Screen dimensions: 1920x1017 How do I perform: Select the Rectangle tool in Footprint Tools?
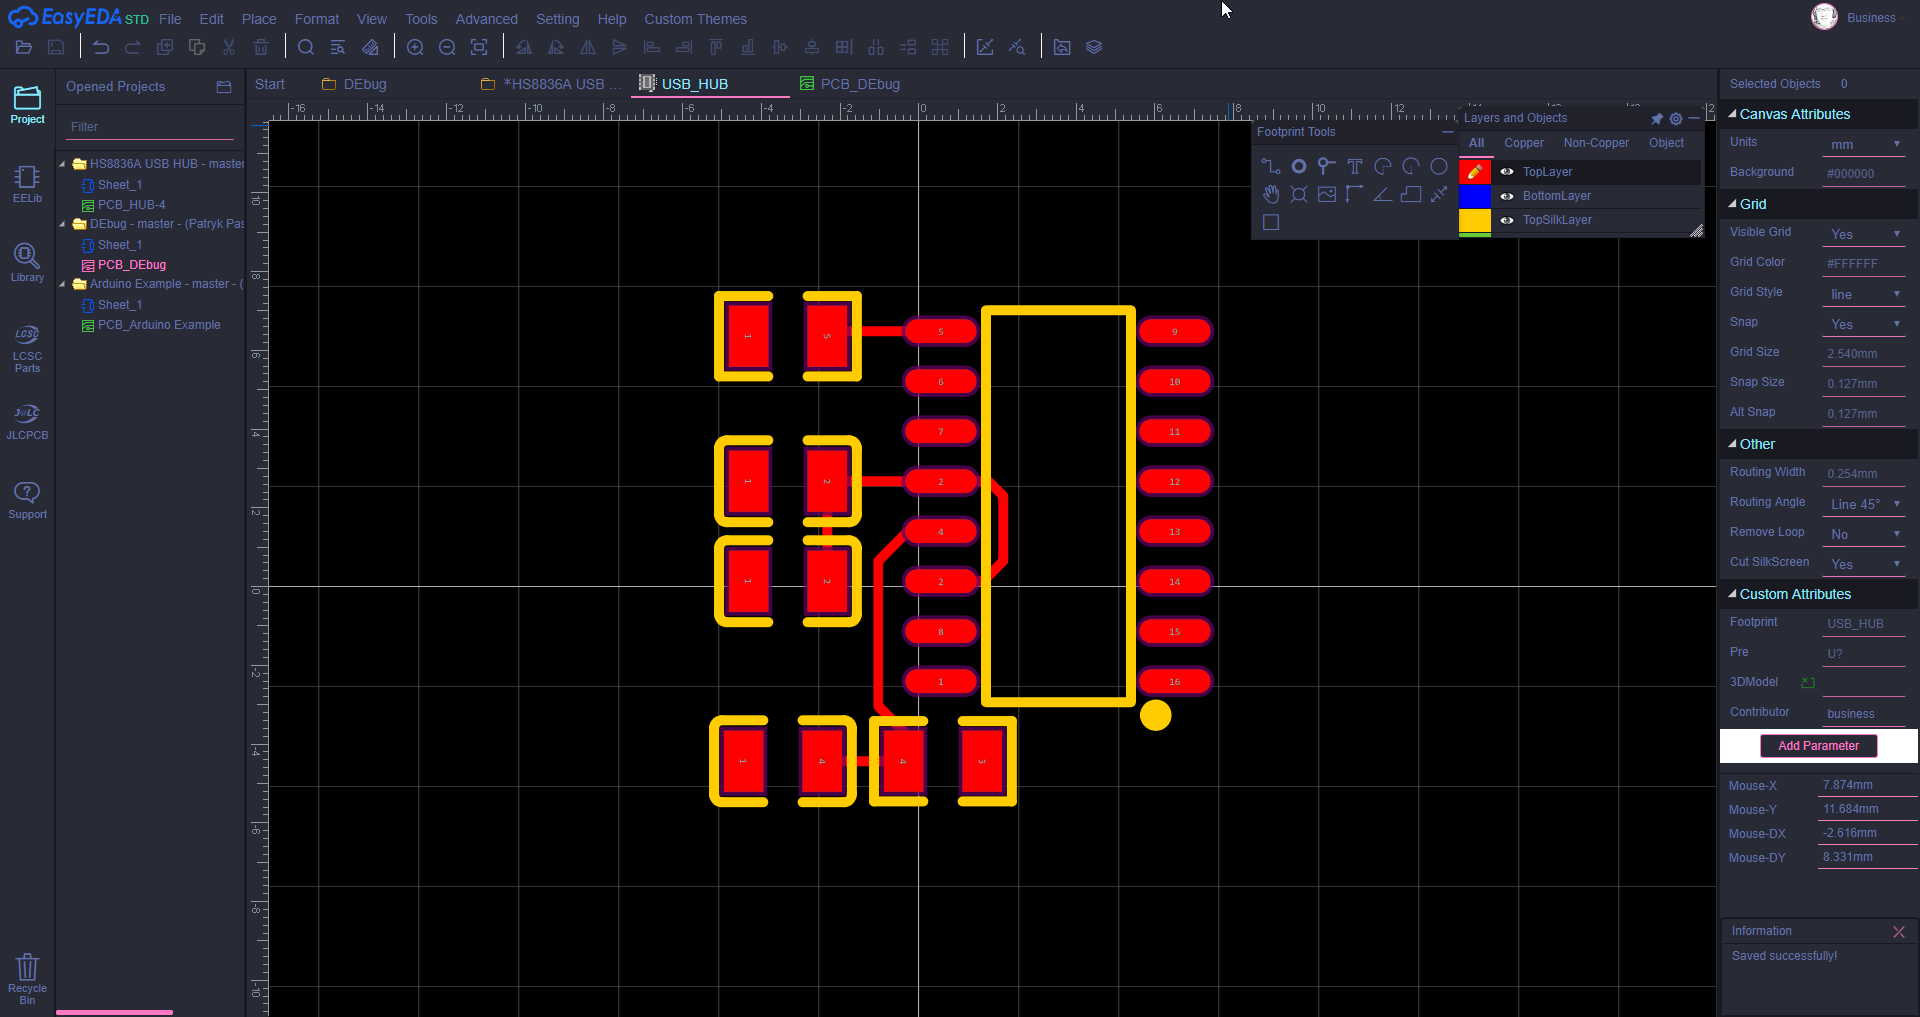click(1270, 223)
